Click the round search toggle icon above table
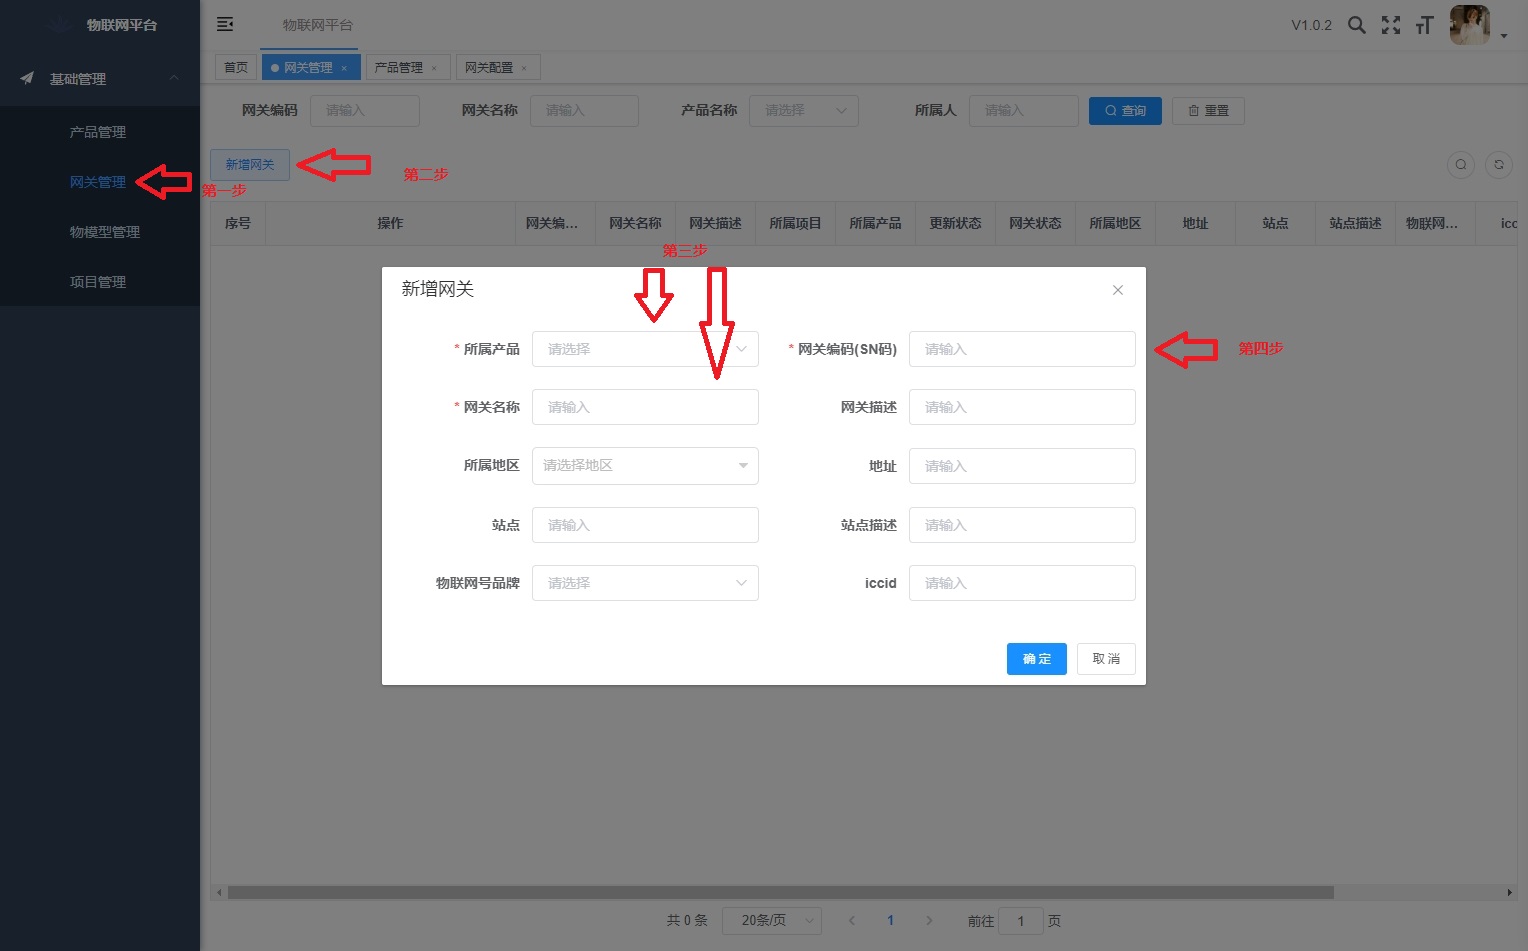This screenshot has height=951, width=1528. point(1461,165)
